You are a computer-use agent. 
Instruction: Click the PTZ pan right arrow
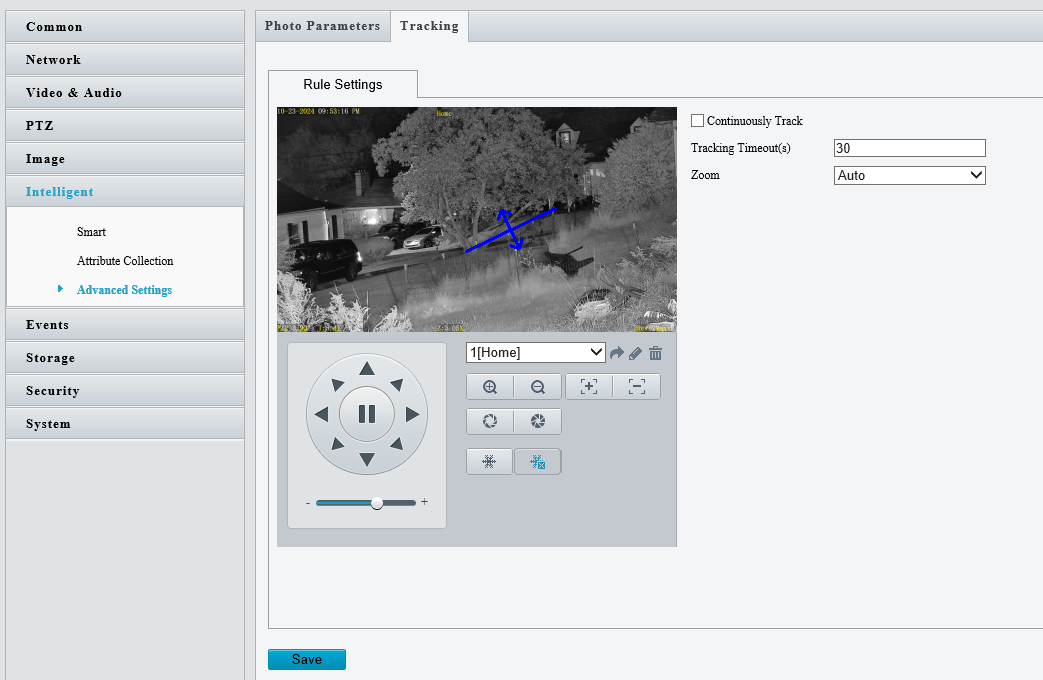[x=412, y=415]
